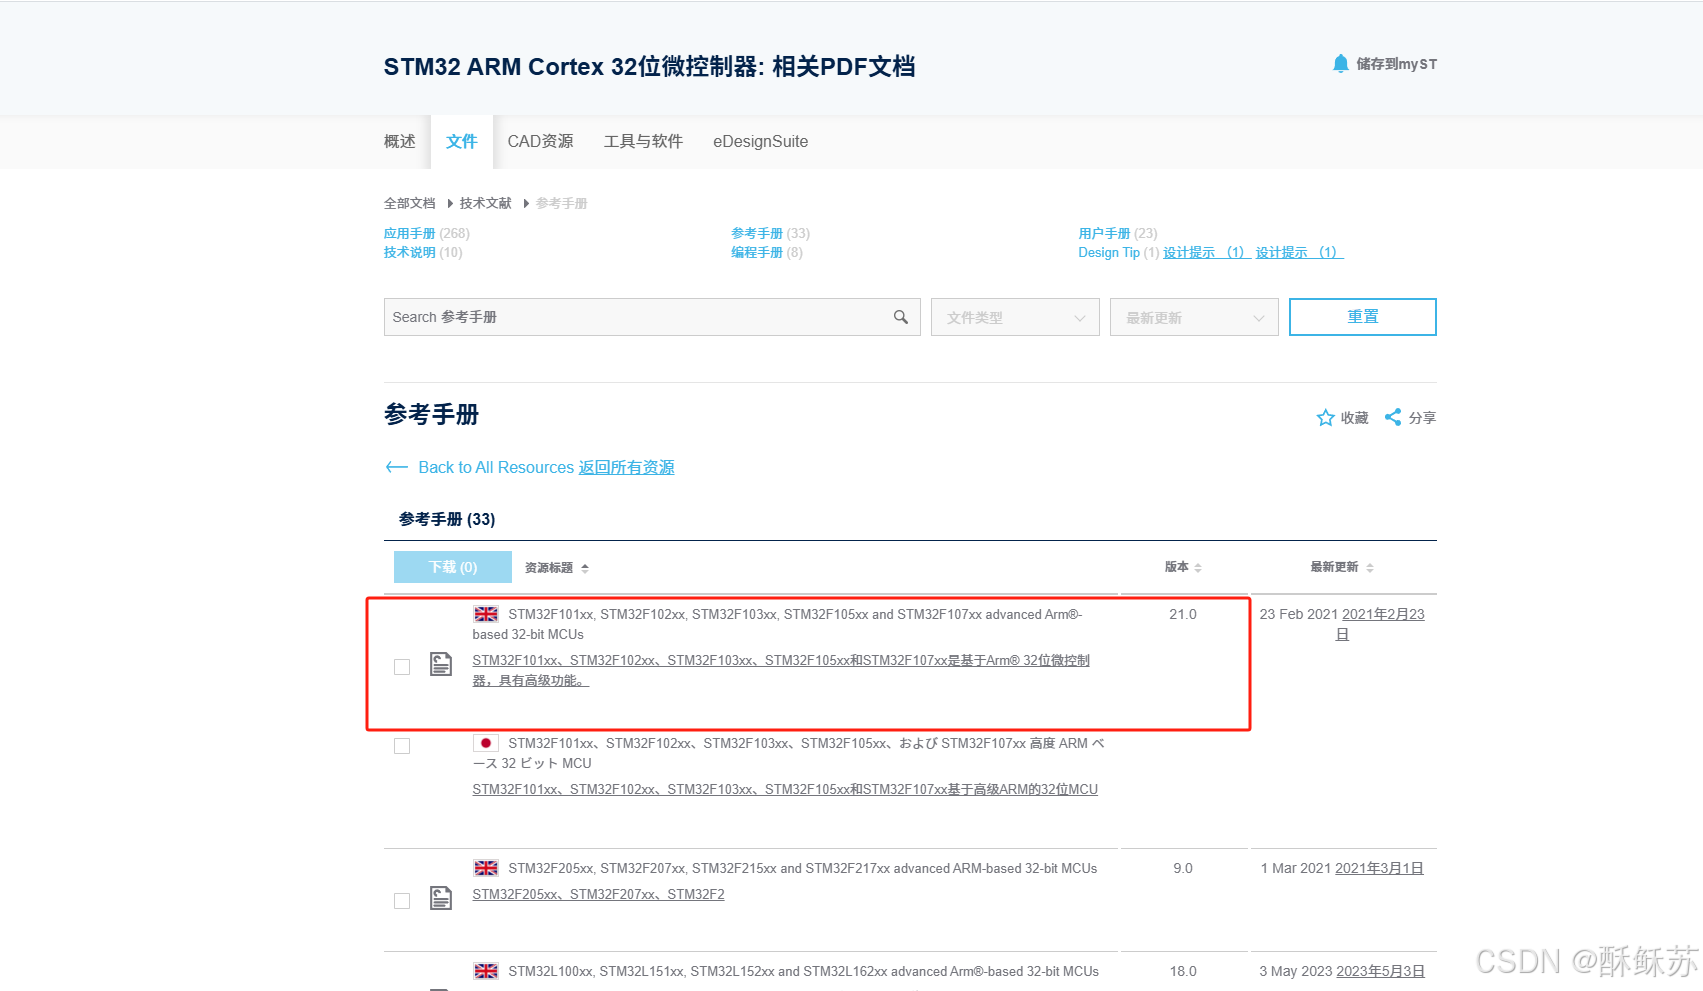Switch to the eDesignSuite tab
The image size is (1703, 991).
tap(760, 141)
